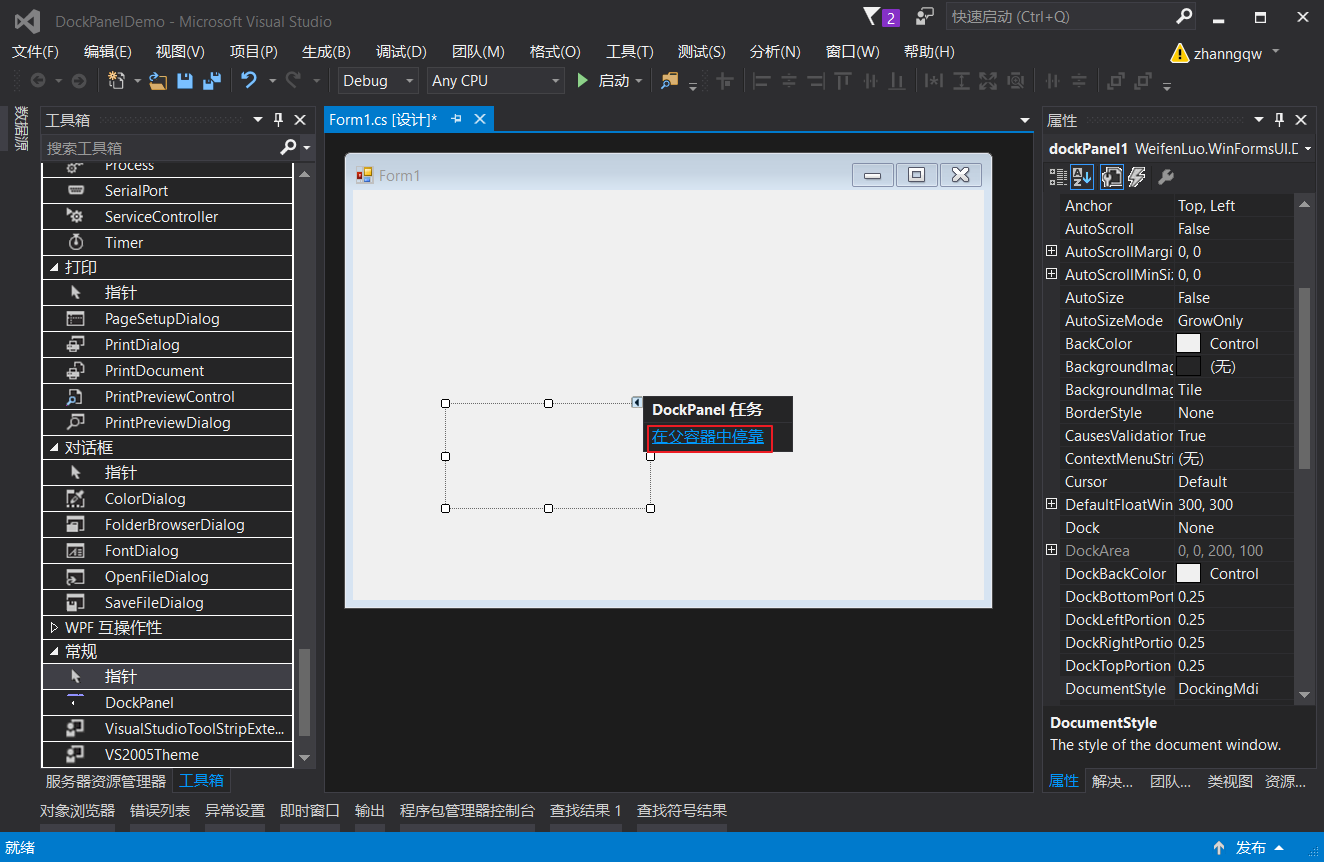Open the Start button dropdown arrow

click(640, 81)
